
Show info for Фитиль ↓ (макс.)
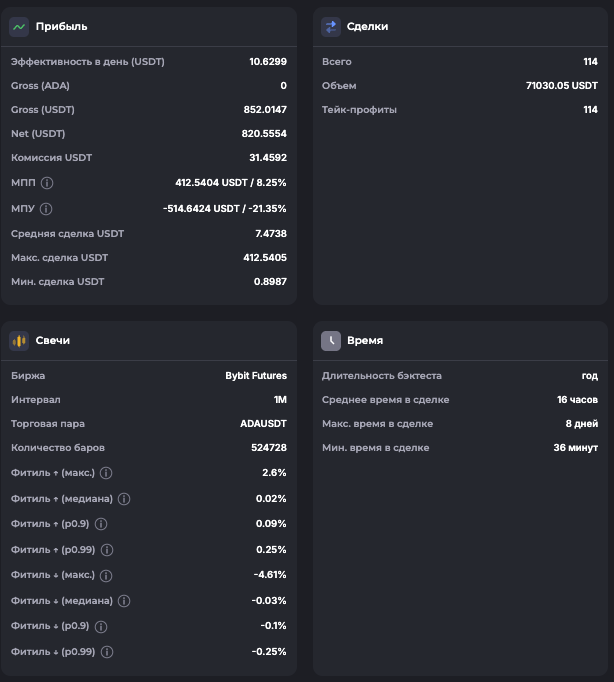pyautogui.click(x=106, y=576)
